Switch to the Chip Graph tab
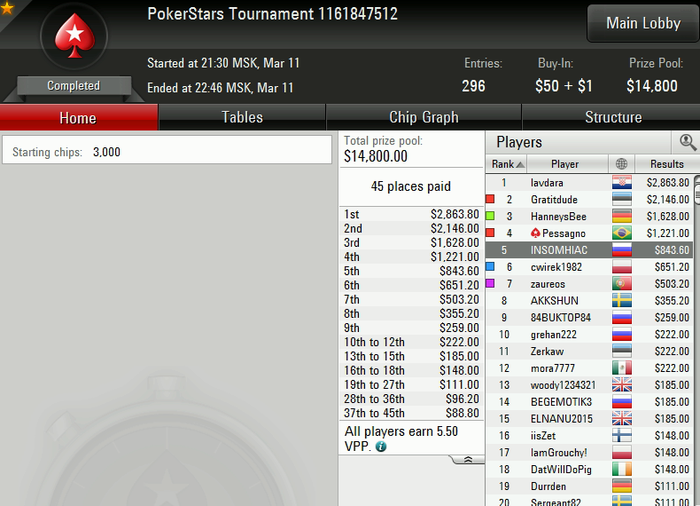 [x=424, y=117]
